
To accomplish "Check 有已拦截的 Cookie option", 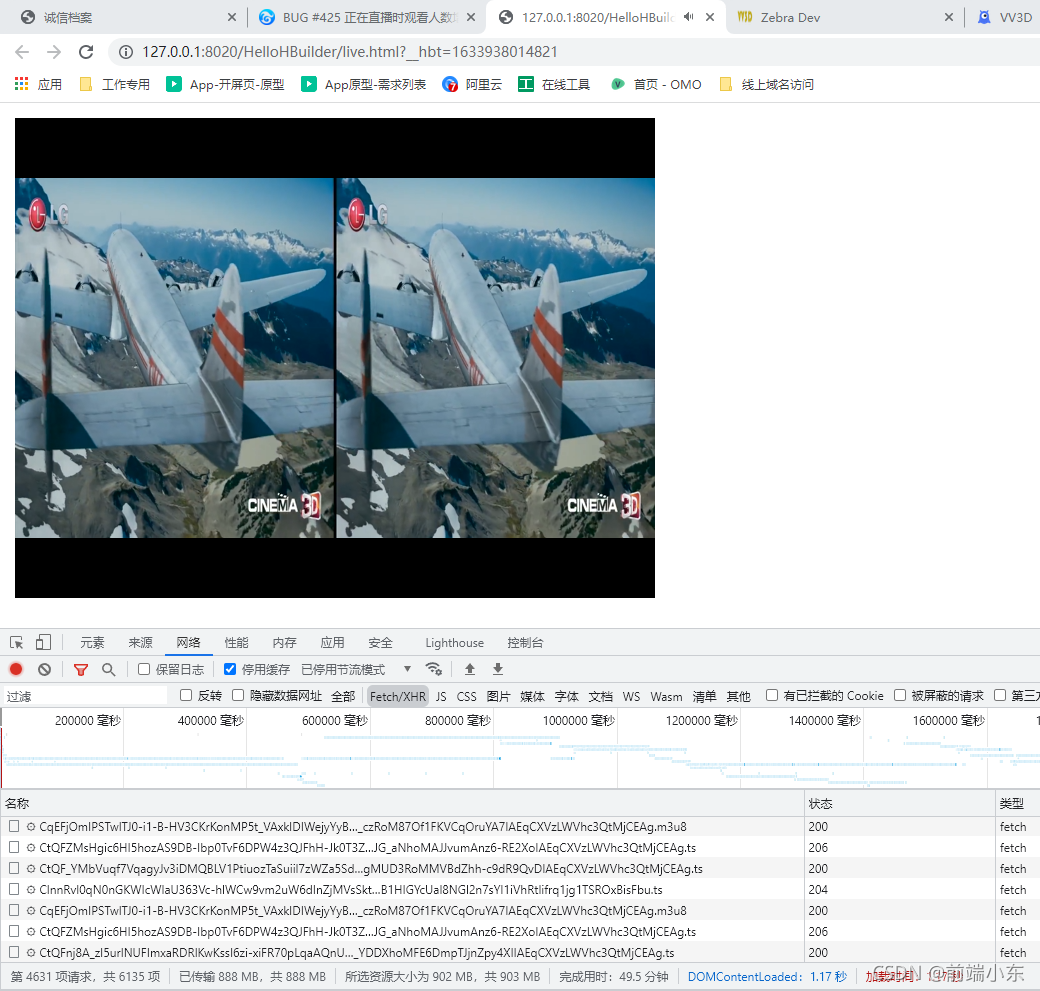I will click(771, 695).
